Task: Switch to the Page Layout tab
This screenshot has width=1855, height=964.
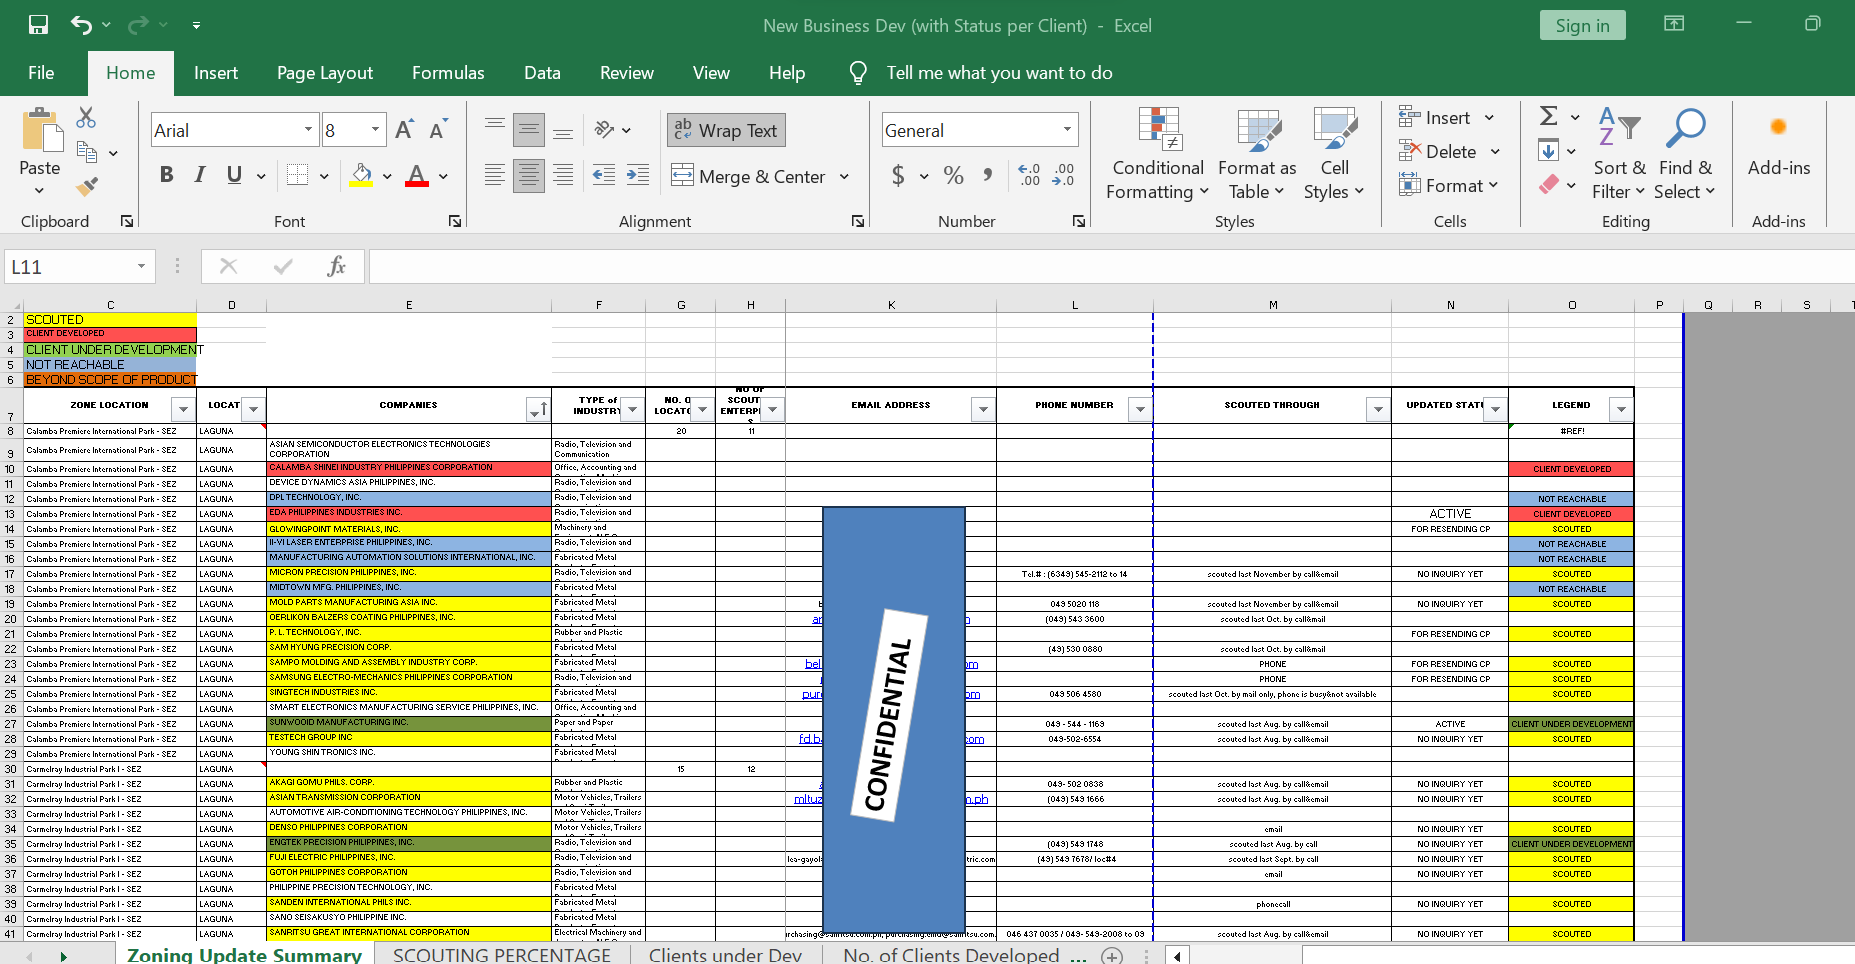Action: [x=325, y=73]
